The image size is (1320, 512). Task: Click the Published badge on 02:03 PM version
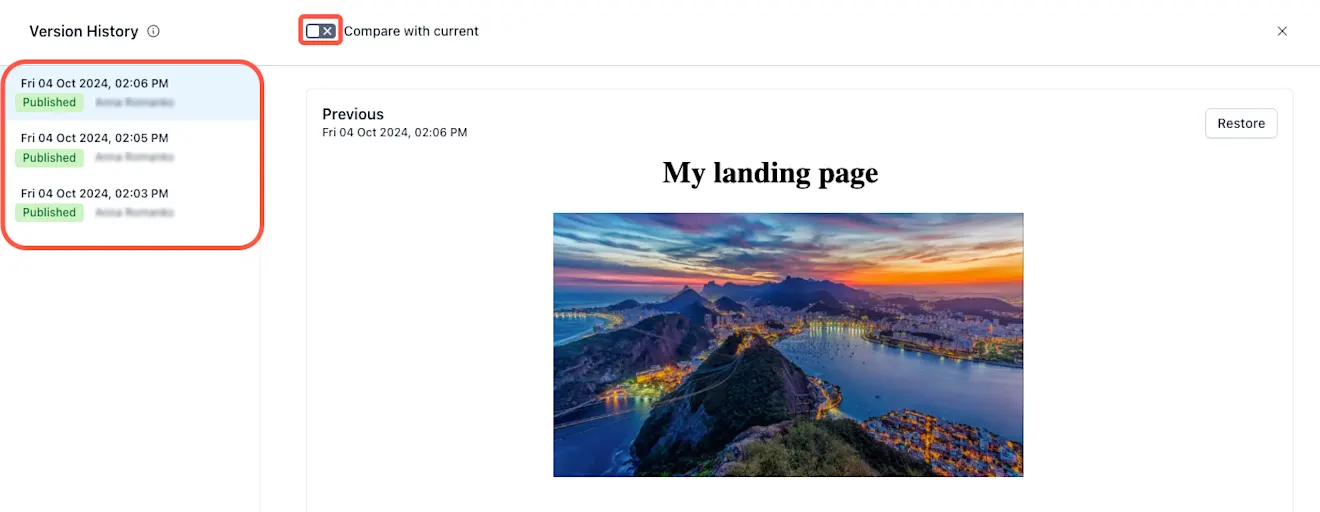coord(49,212)
